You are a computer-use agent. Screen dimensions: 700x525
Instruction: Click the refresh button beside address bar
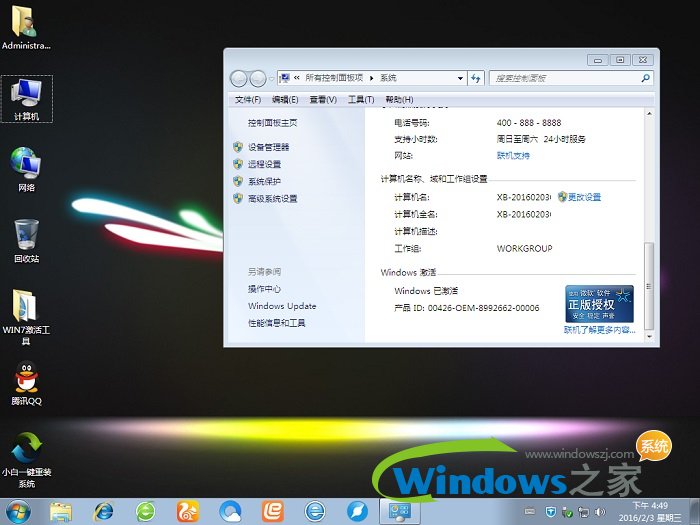[476, 79]
